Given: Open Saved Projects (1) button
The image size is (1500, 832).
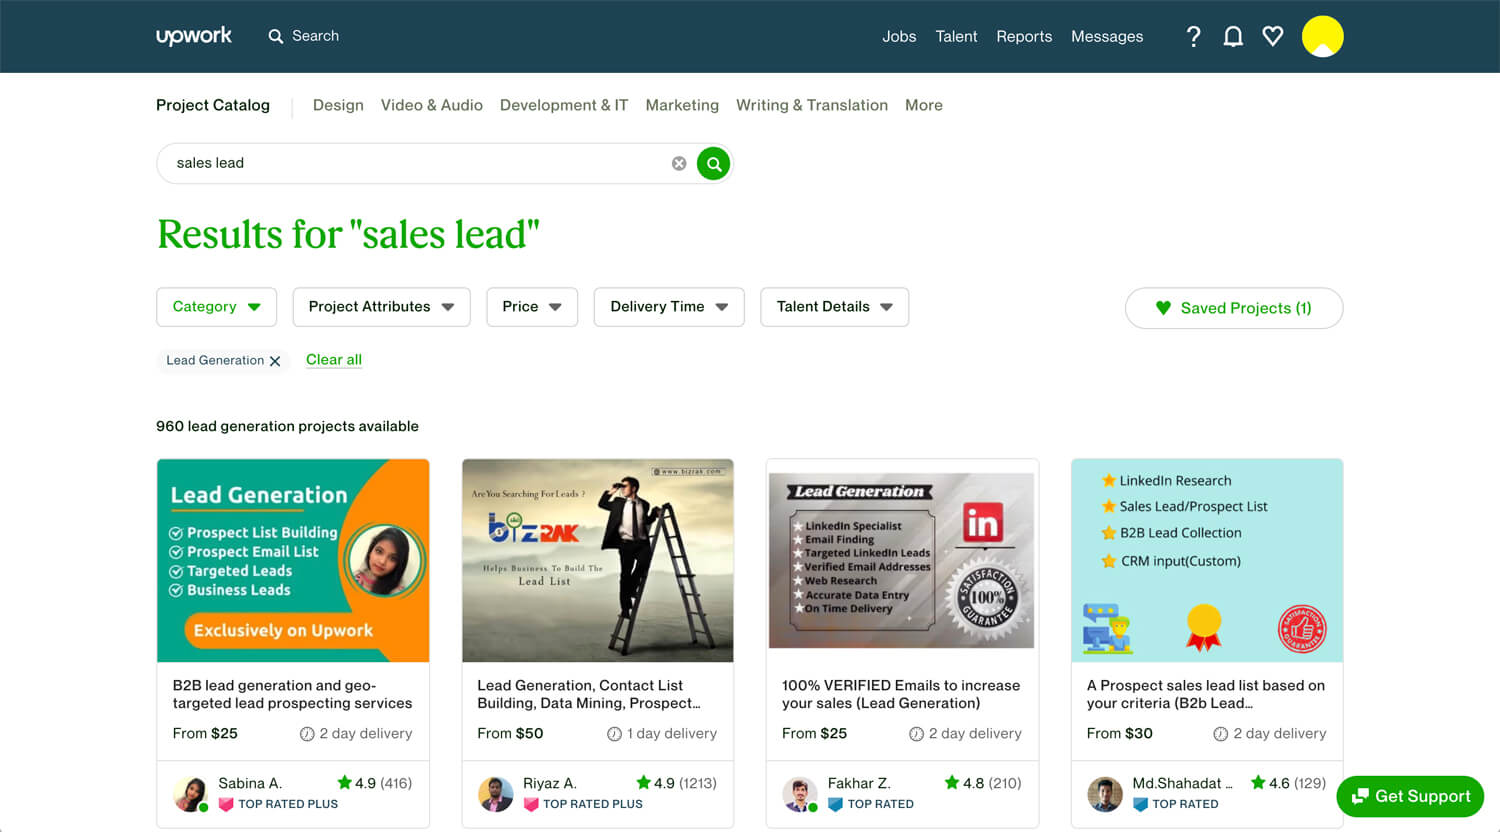Looking at the screenshot, I should (x=1234, y=308).
